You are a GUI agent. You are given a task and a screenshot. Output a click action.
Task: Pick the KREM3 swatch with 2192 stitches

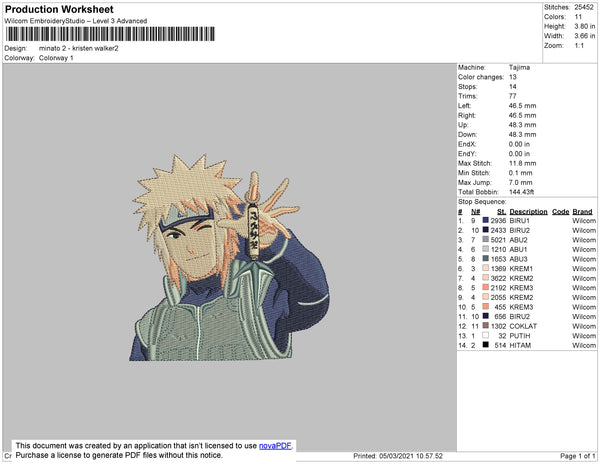pos(486,288)
